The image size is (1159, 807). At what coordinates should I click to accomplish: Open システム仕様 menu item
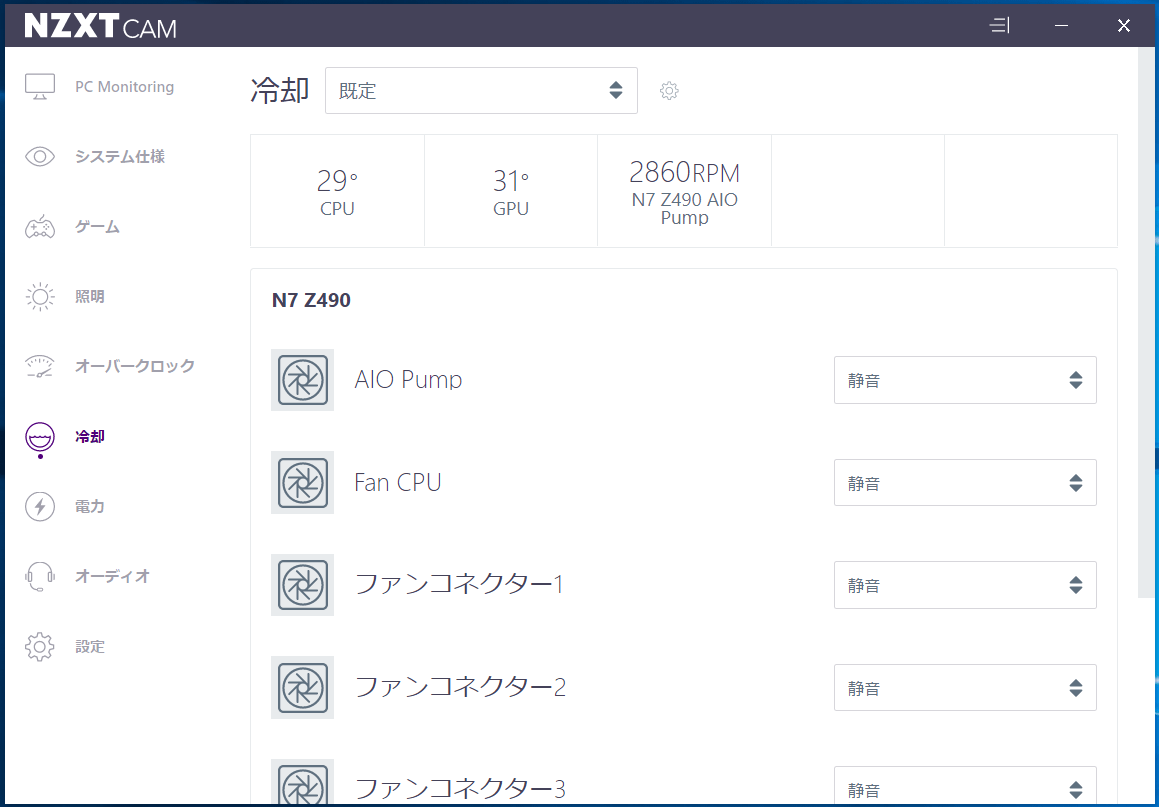coord(120,157)
